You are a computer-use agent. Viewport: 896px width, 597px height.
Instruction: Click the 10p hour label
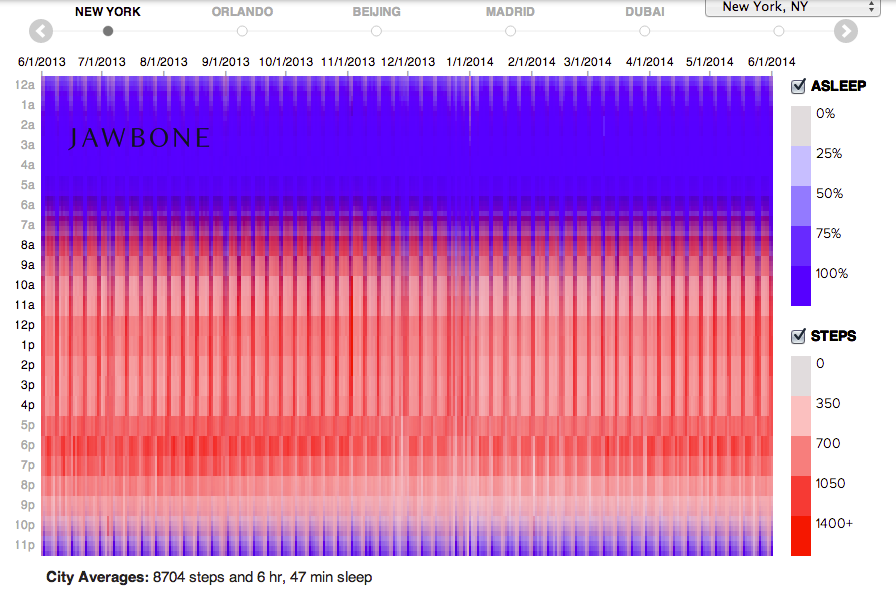tap(25, 525)
